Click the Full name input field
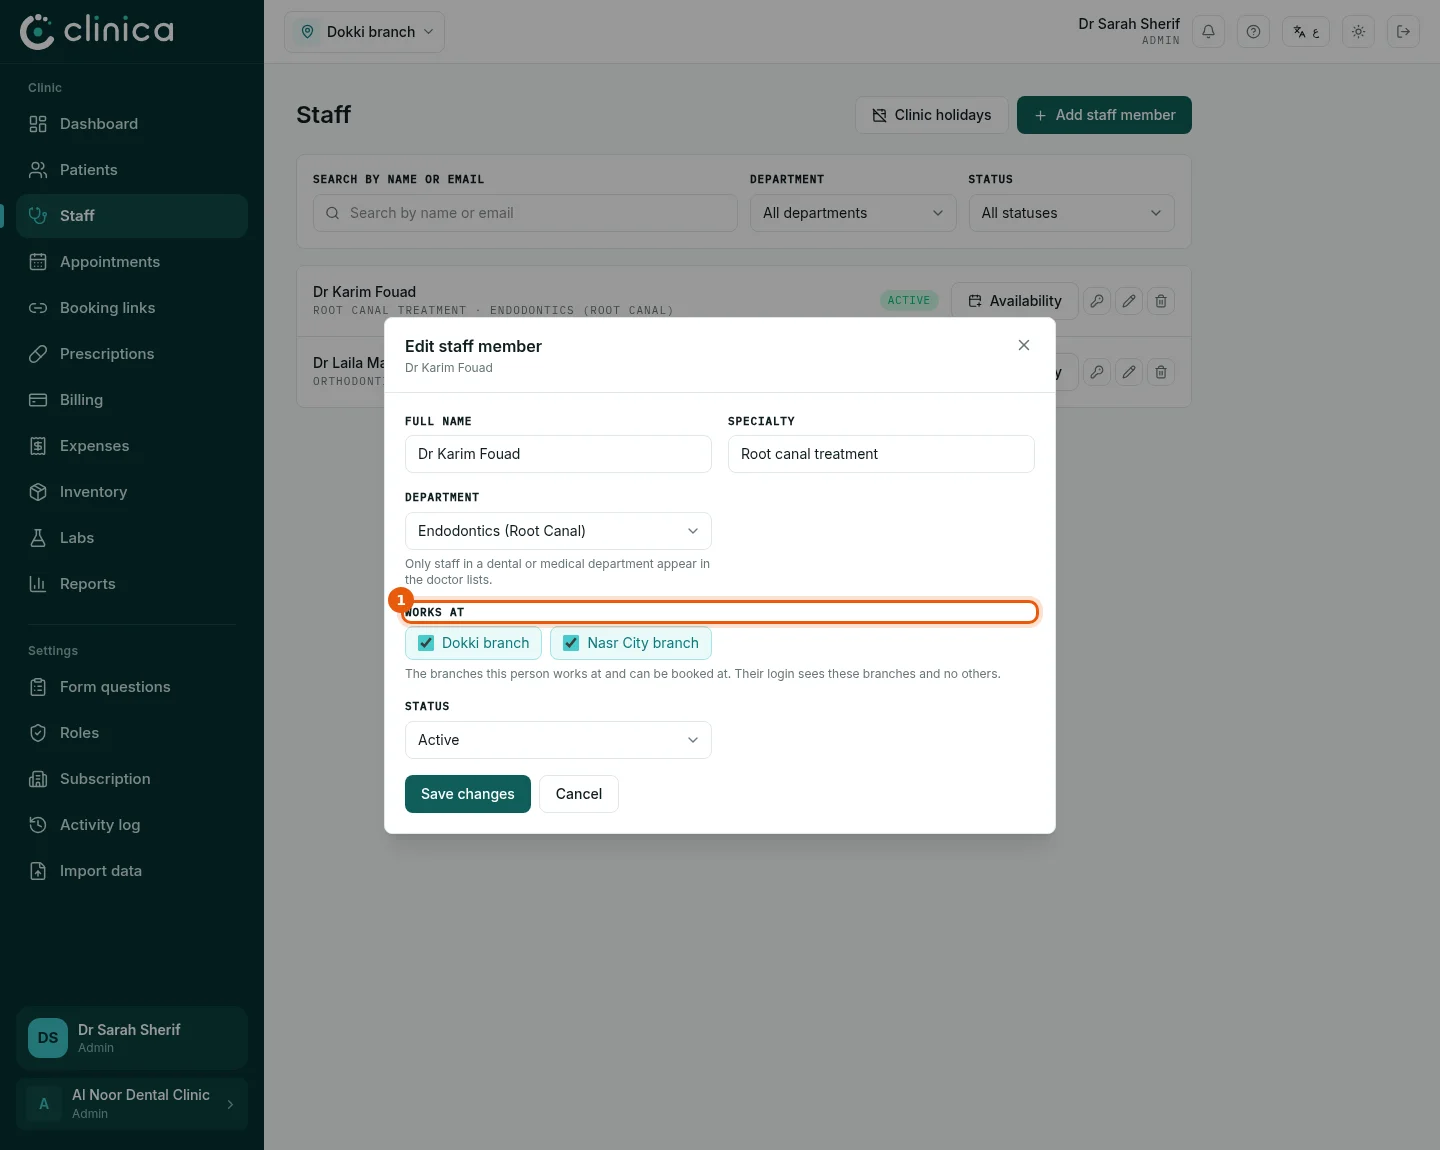 (558, 454)
